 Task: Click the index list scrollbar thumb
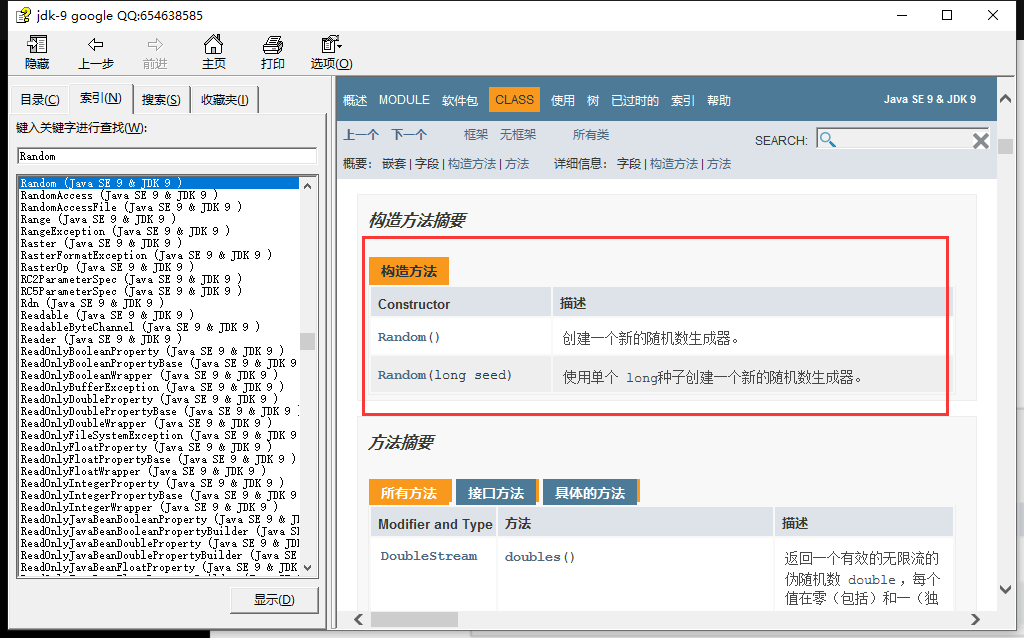point(308,341)
